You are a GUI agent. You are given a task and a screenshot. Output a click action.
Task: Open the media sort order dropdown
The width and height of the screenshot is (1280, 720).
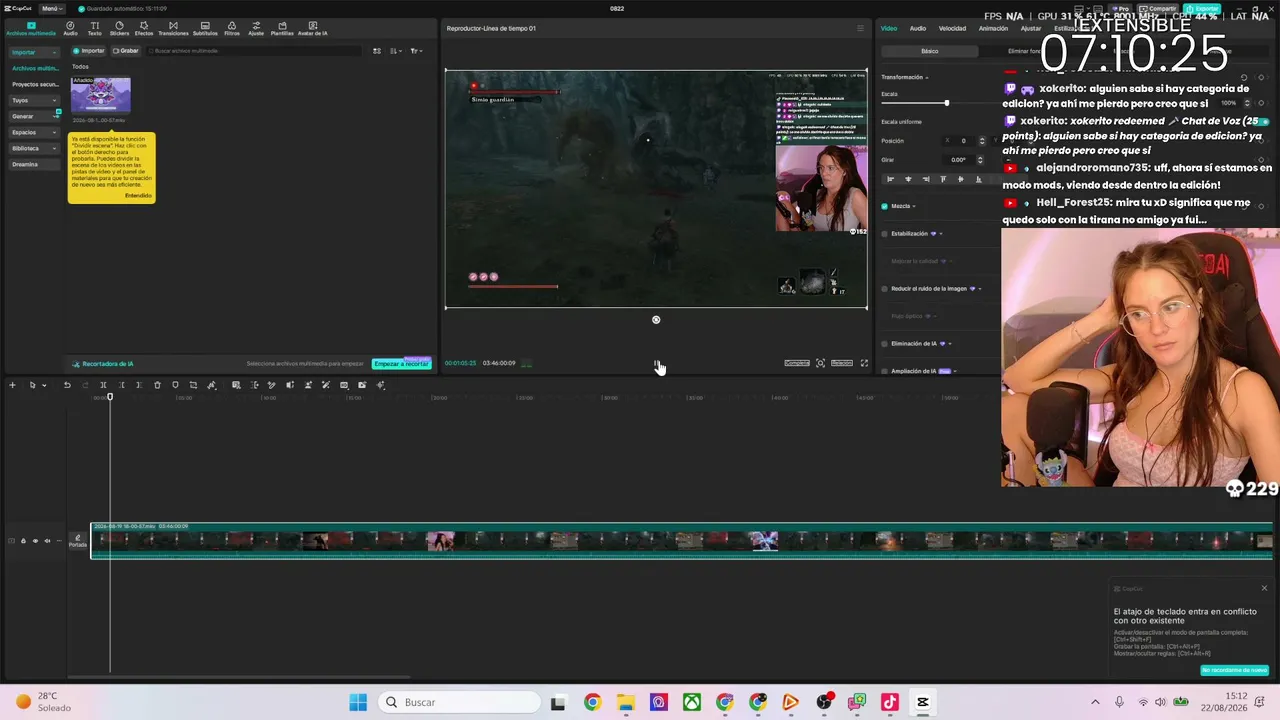396,51
